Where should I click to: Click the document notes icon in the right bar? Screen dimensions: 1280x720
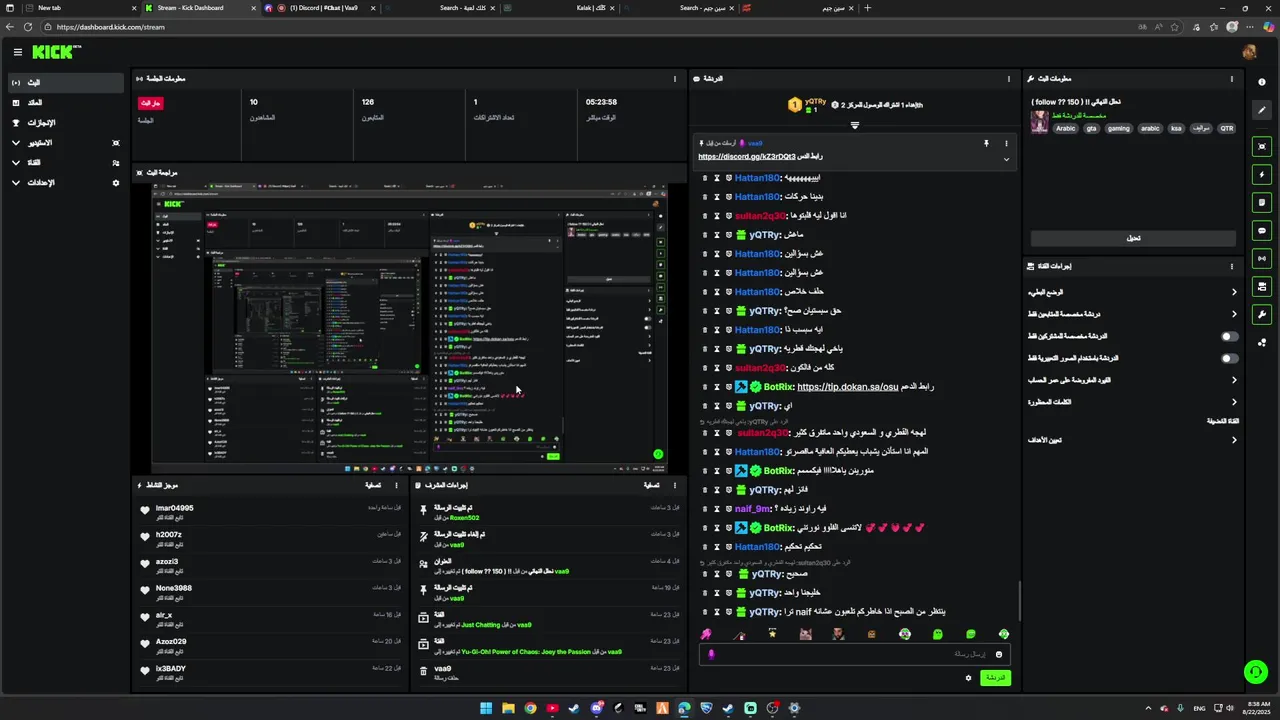1262,202
